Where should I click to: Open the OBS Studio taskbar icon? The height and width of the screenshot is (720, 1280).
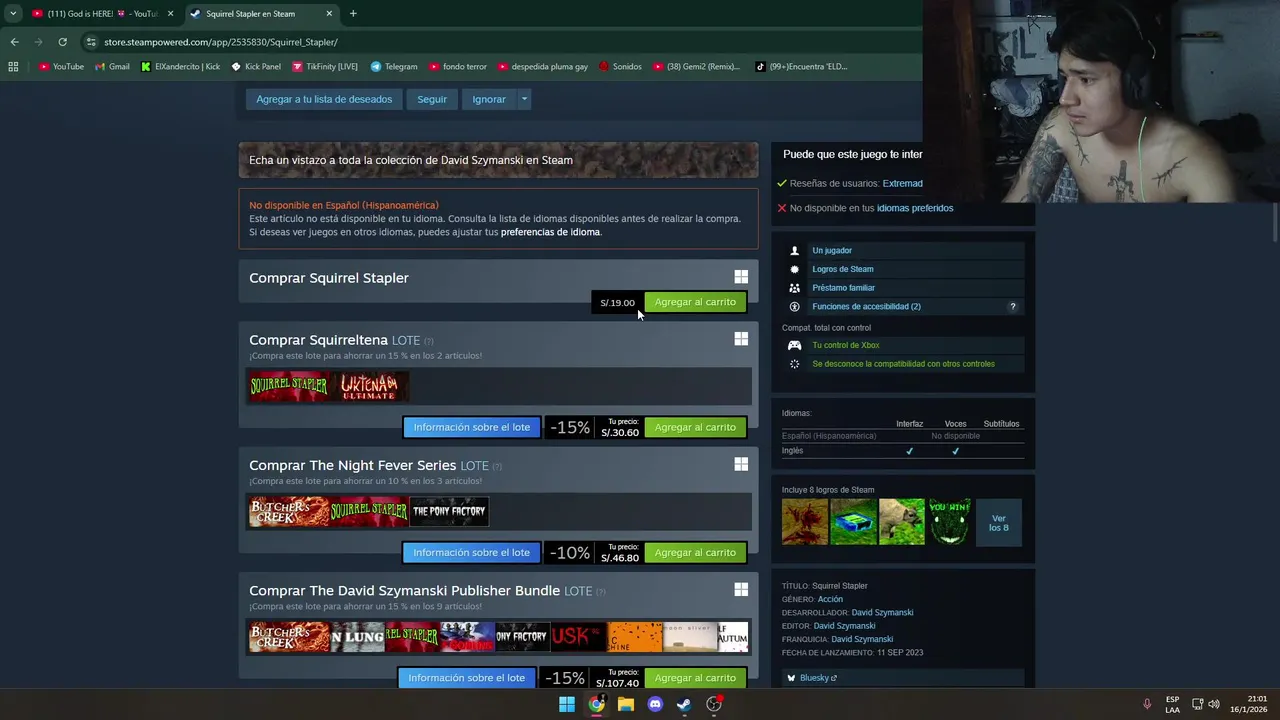714,704
